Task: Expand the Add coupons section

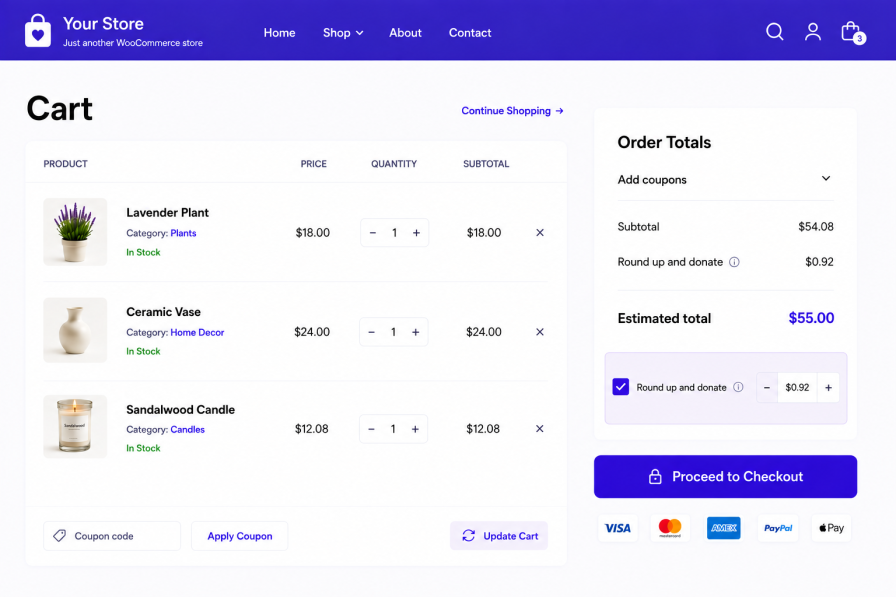Action: 725,179
